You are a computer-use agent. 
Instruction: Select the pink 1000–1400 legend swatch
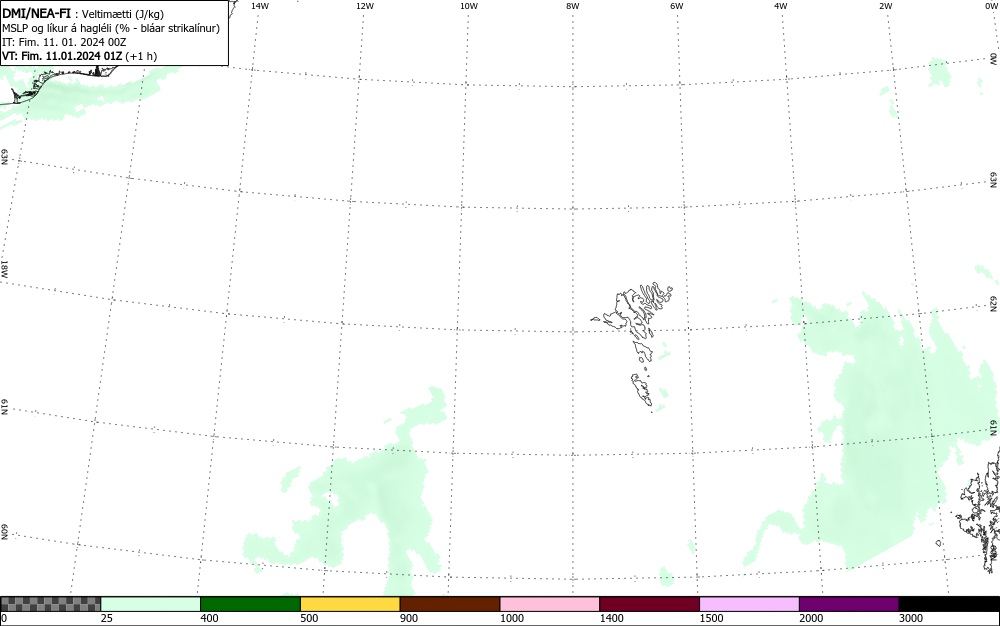click(x=550, y=604)
